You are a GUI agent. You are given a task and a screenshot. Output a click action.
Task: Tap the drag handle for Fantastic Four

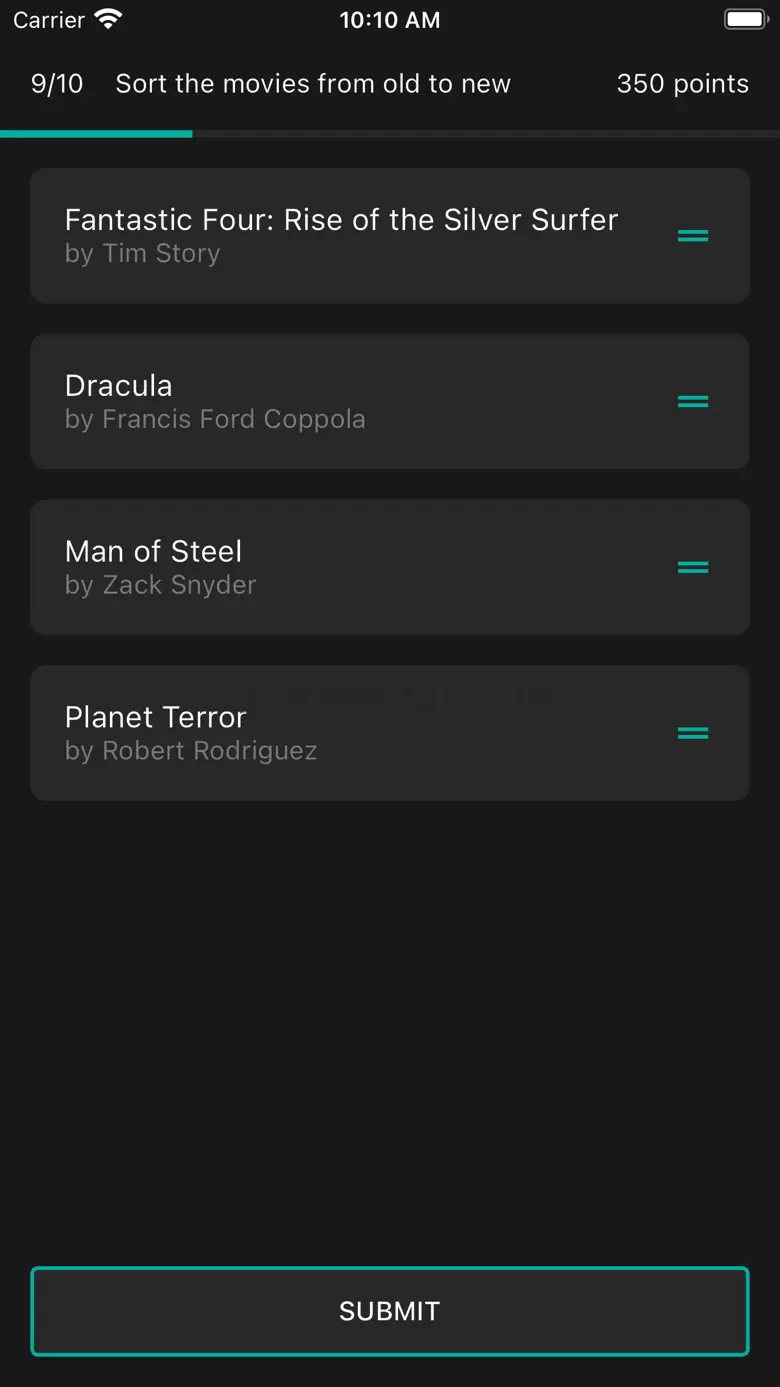(693, 236)
